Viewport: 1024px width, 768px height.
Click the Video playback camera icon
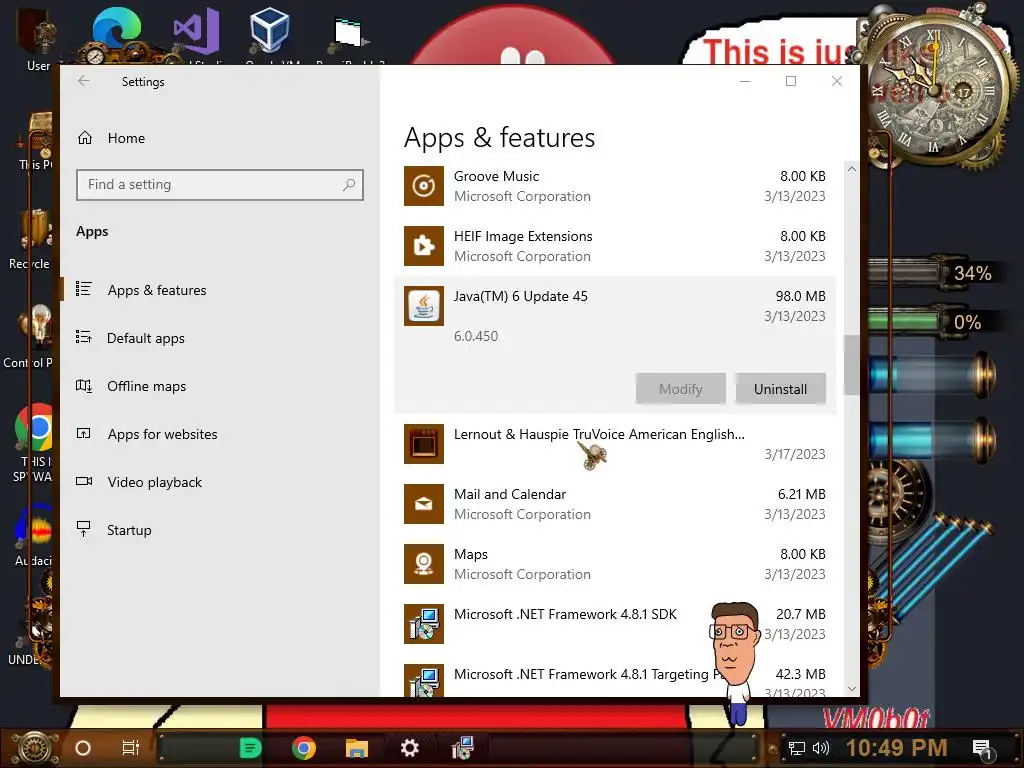[x=84, y=481]
